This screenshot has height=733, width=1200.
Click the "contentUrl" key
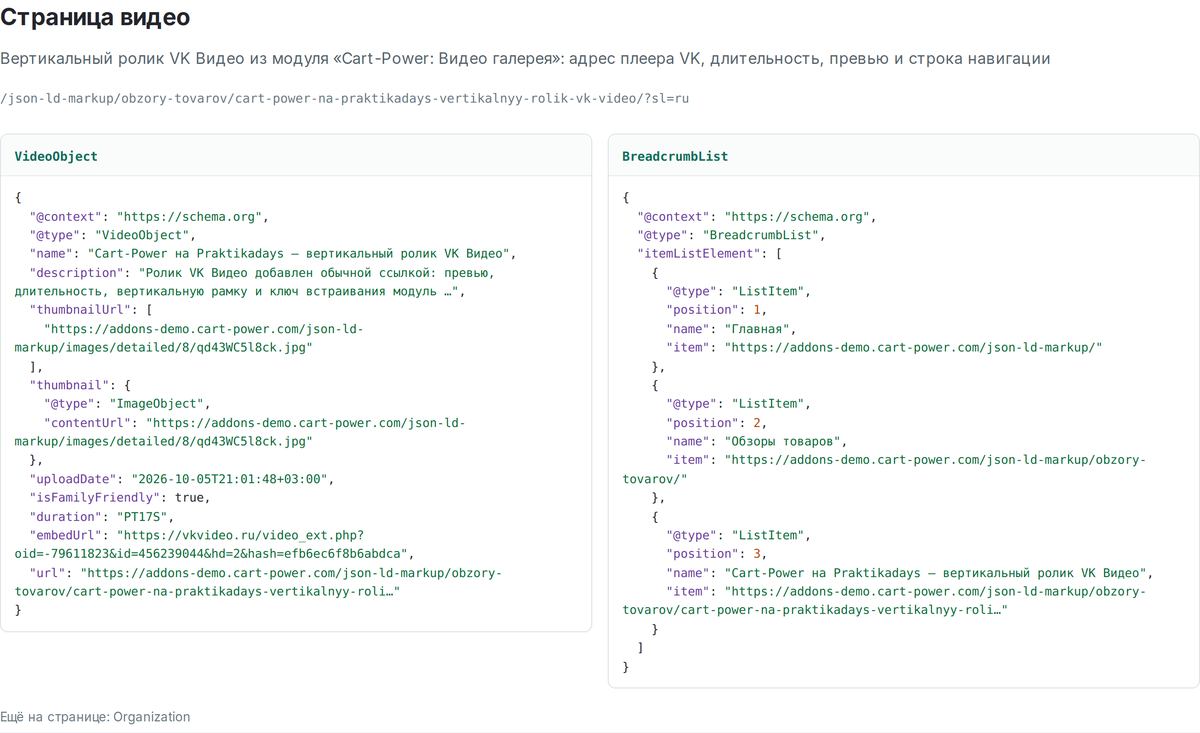[x=87, y=423]
